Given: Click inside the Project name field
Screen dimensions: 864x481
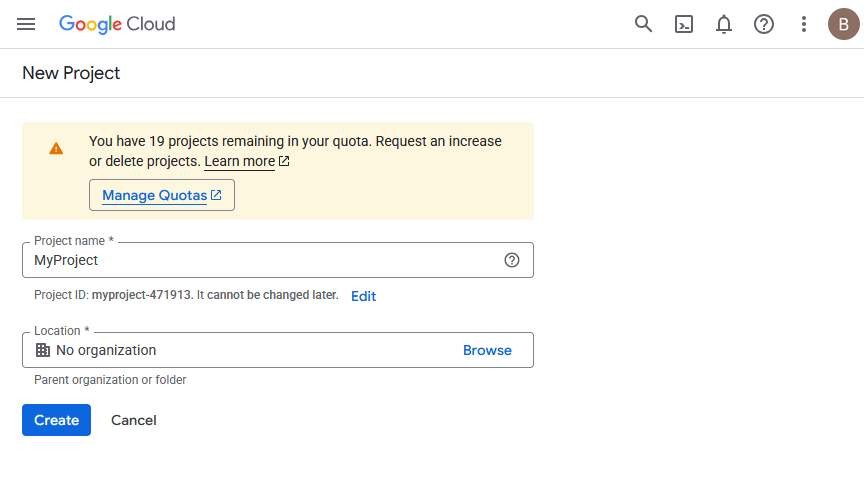Looking at the screenshot, I should tap(278, 260).
